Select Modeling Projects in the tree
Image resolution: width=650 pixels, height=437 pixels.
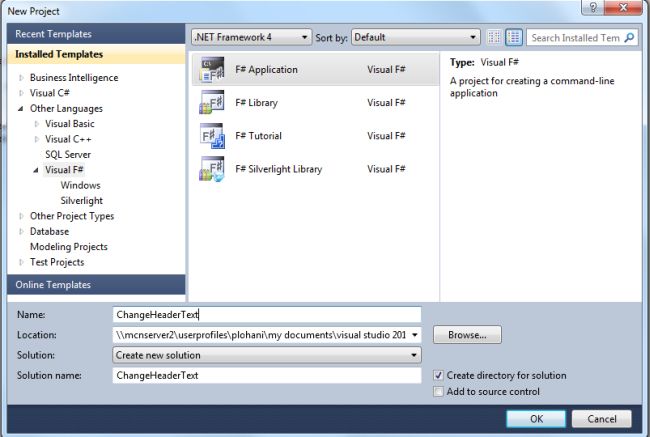tap(69, 247)
